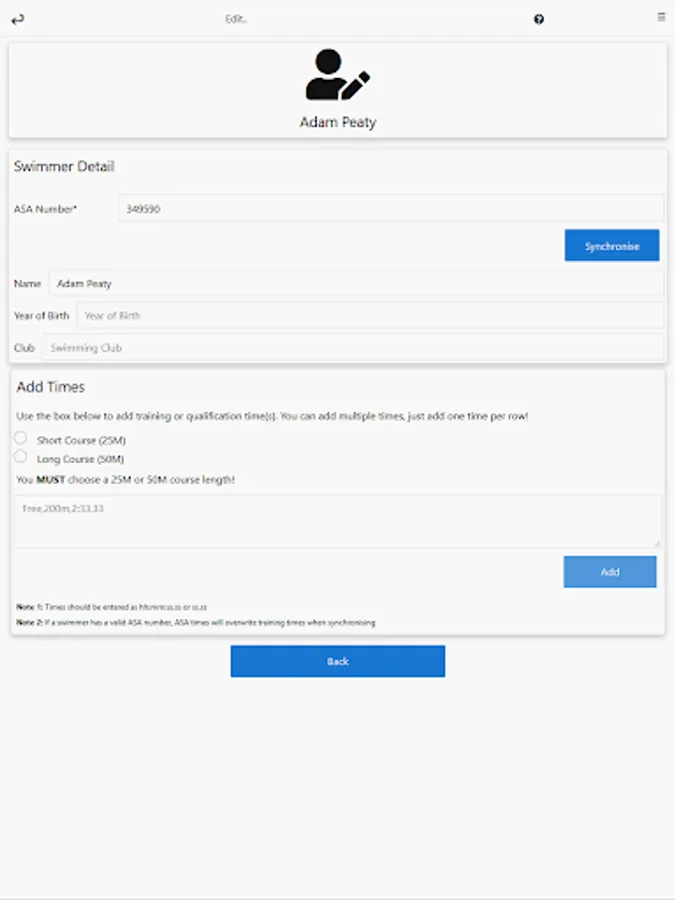Screen dimensions: 675x900
Task: Click the Adam Peaty name heading
Action: (x=338, y=122)
